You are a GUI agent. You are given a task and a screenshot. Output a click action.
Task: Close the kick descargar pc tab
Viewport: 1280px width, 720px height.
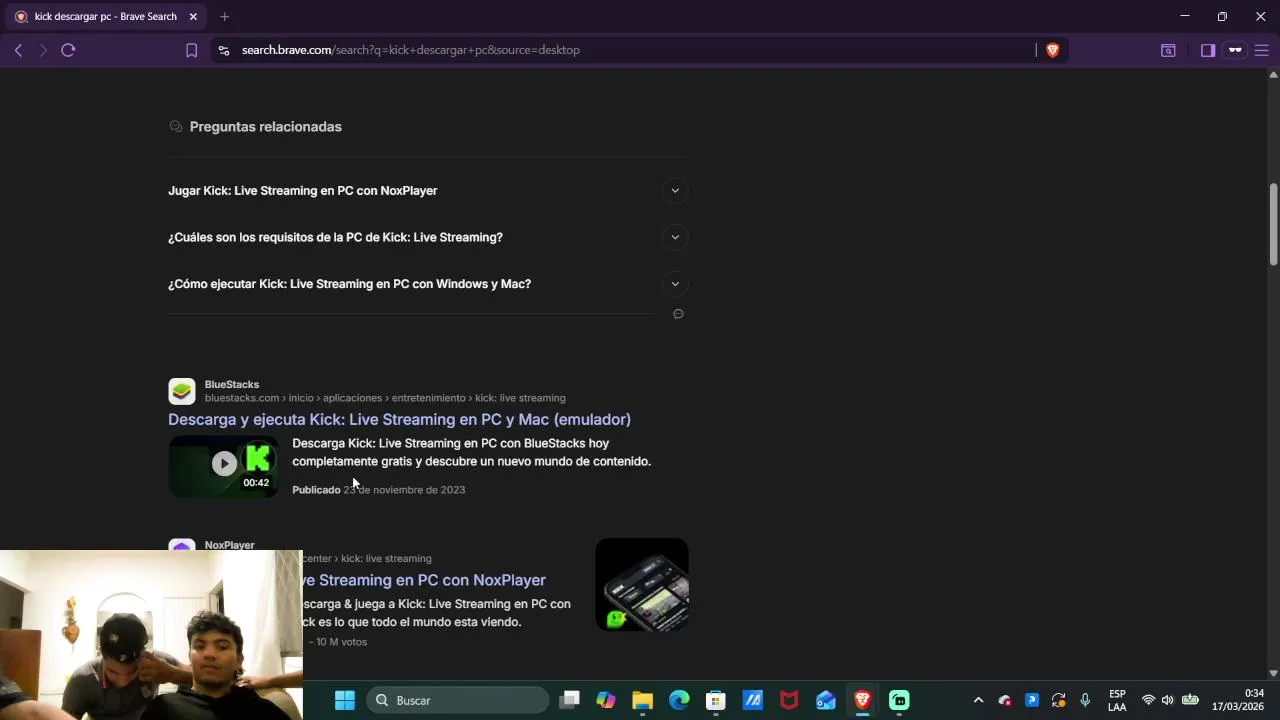pos(193,17)
